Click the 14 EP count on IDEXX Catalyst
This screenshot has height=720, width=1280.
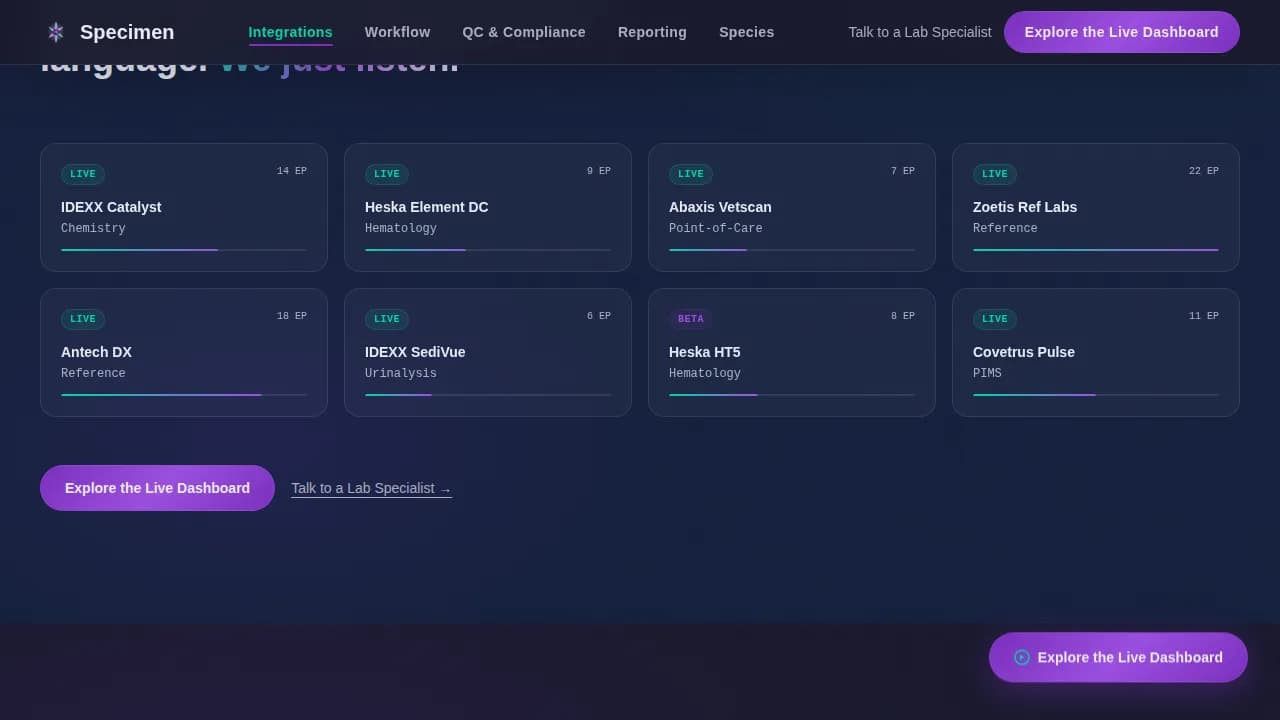point(292,171)
